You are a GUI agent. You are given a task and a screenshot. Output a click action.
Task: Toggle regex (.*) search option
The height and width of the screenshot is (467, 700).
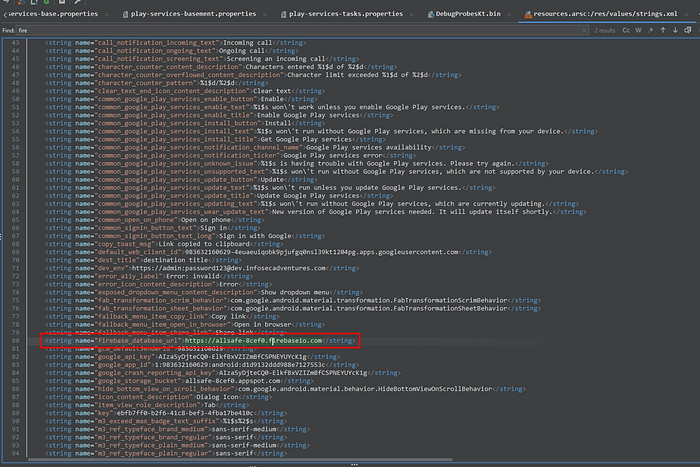point(650,30)
